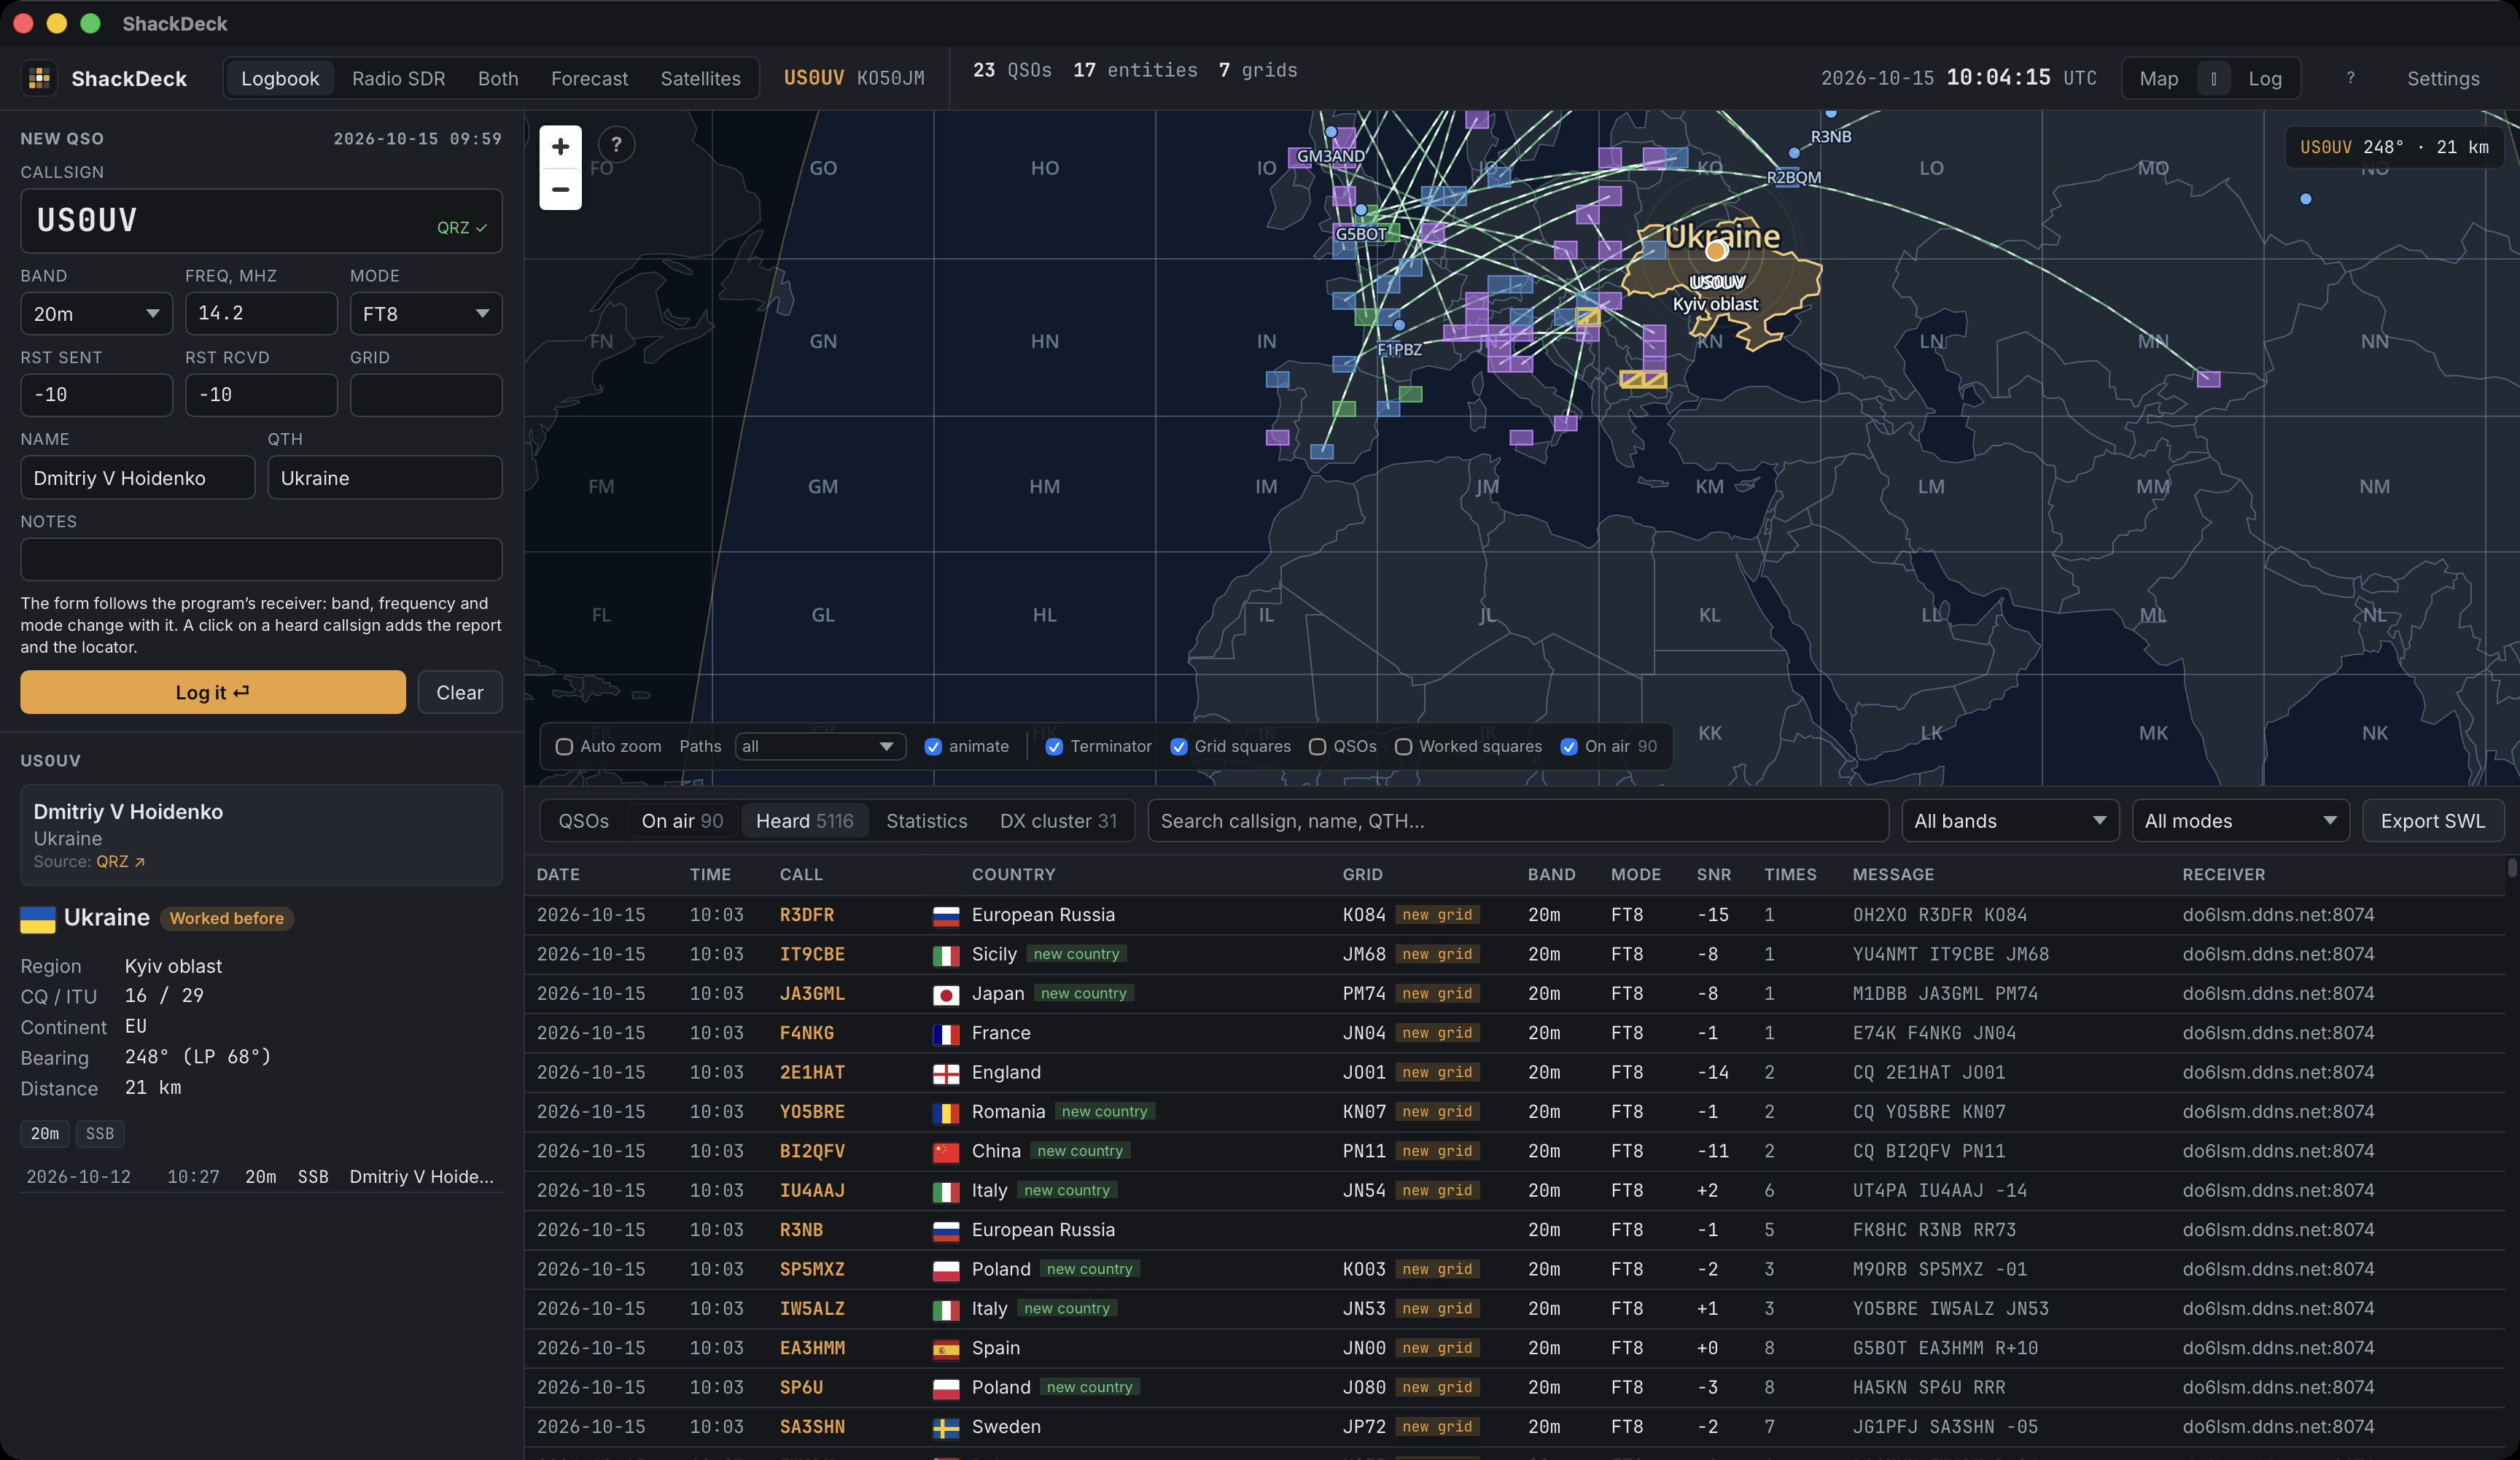Click the Export SWL button
Screen dimensions: 2520x1460
[x=2432, y=821]
